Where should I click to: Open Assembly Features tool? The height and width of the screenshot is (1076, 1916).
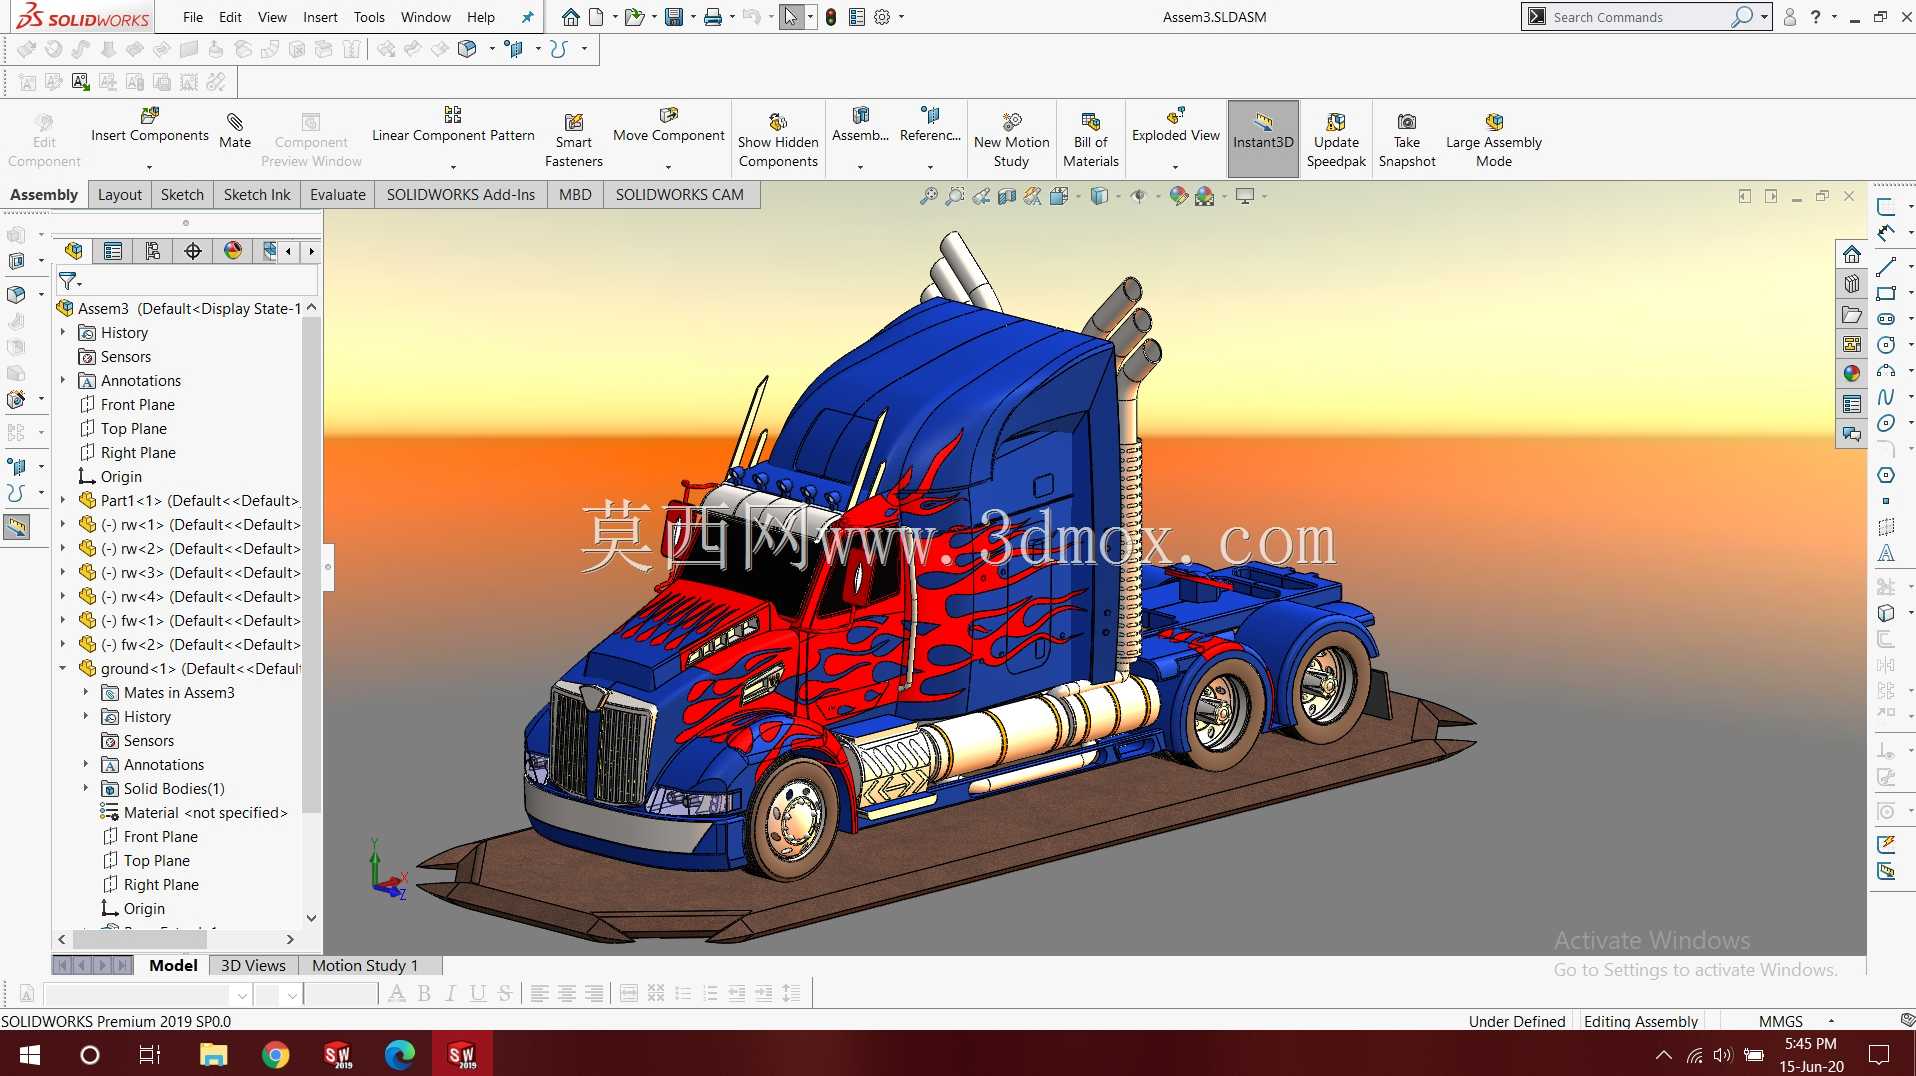click(860, 124)
